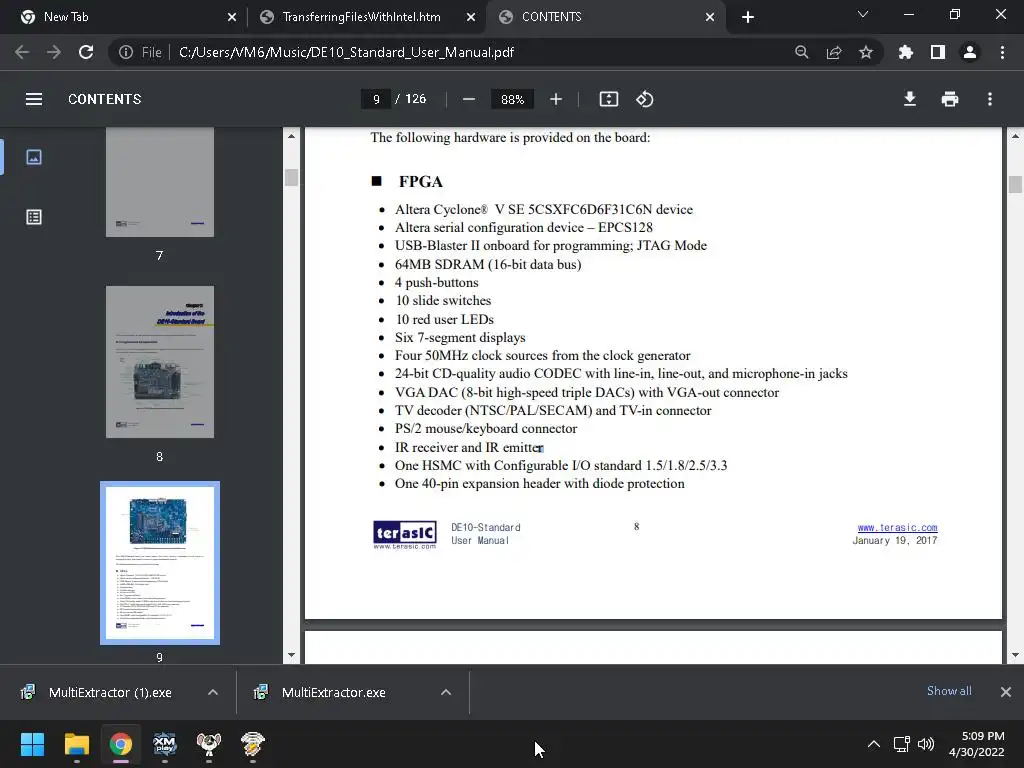Click the page number input field
Screen dimensions: 1024x768
[x=376, y=99]
